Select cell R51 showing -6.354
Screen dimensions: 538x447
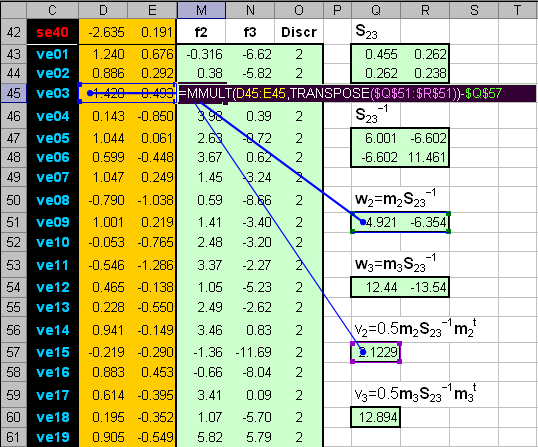[x=425, y=222]
